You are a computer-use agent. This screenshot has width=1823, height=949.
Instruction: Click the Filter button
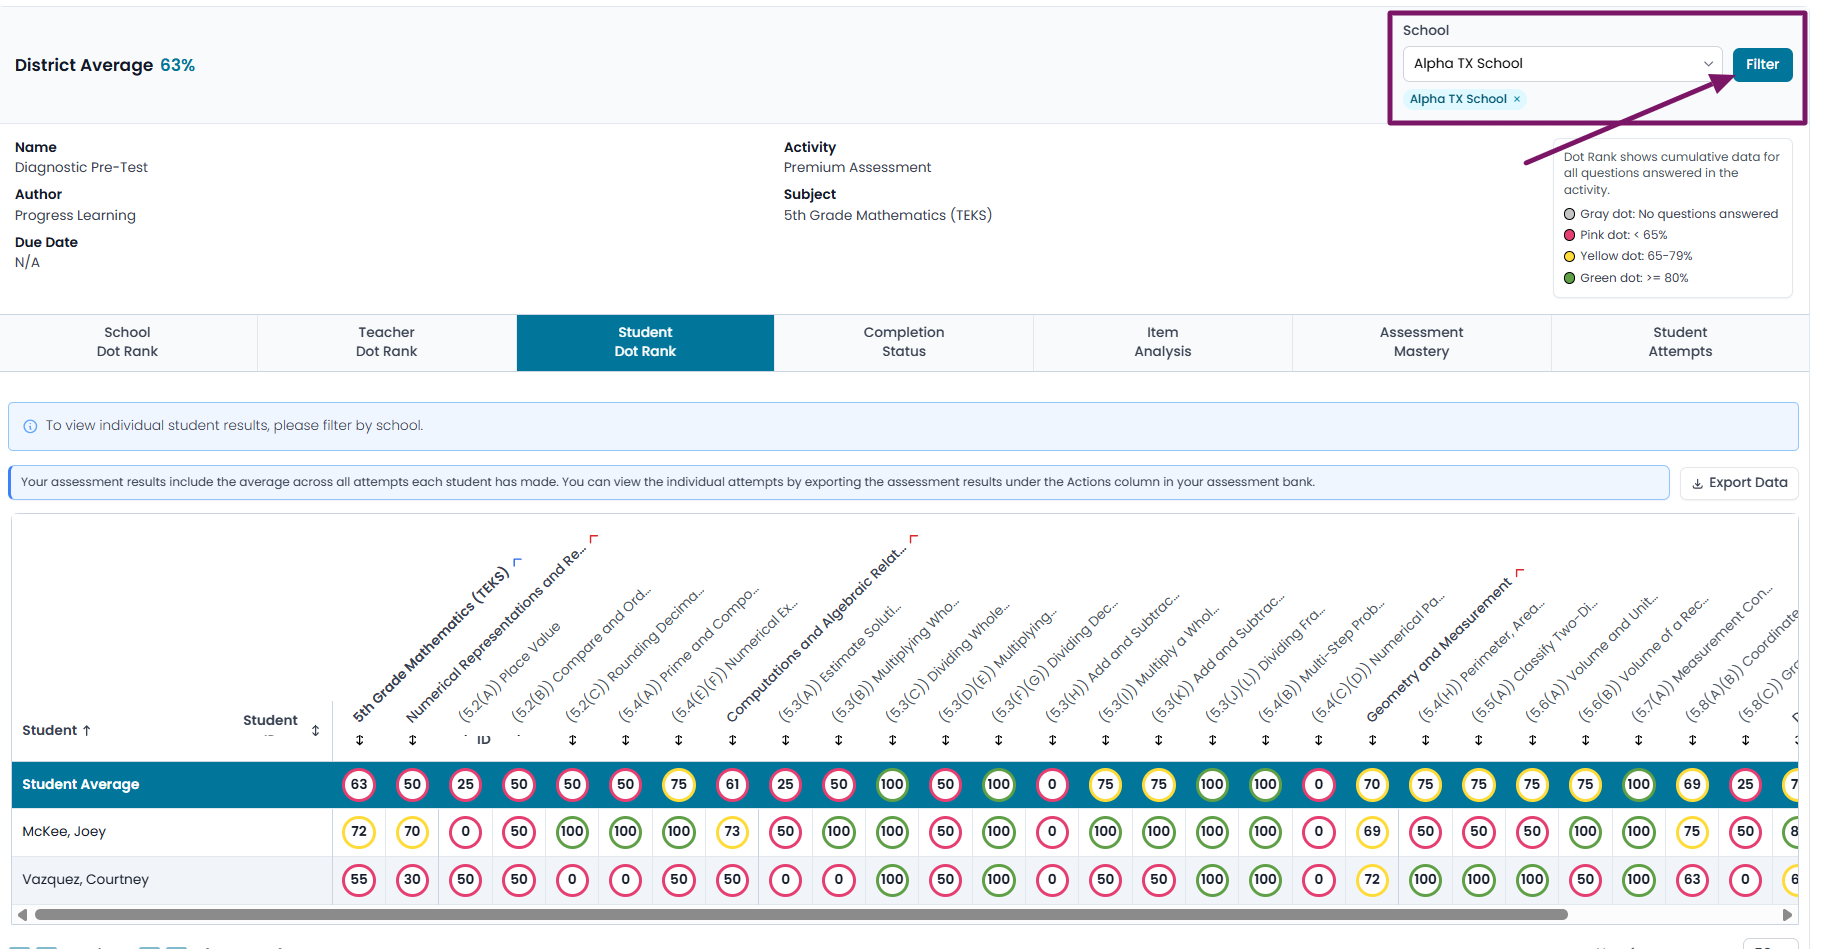pyautogui.click(x=1762, y=64)
